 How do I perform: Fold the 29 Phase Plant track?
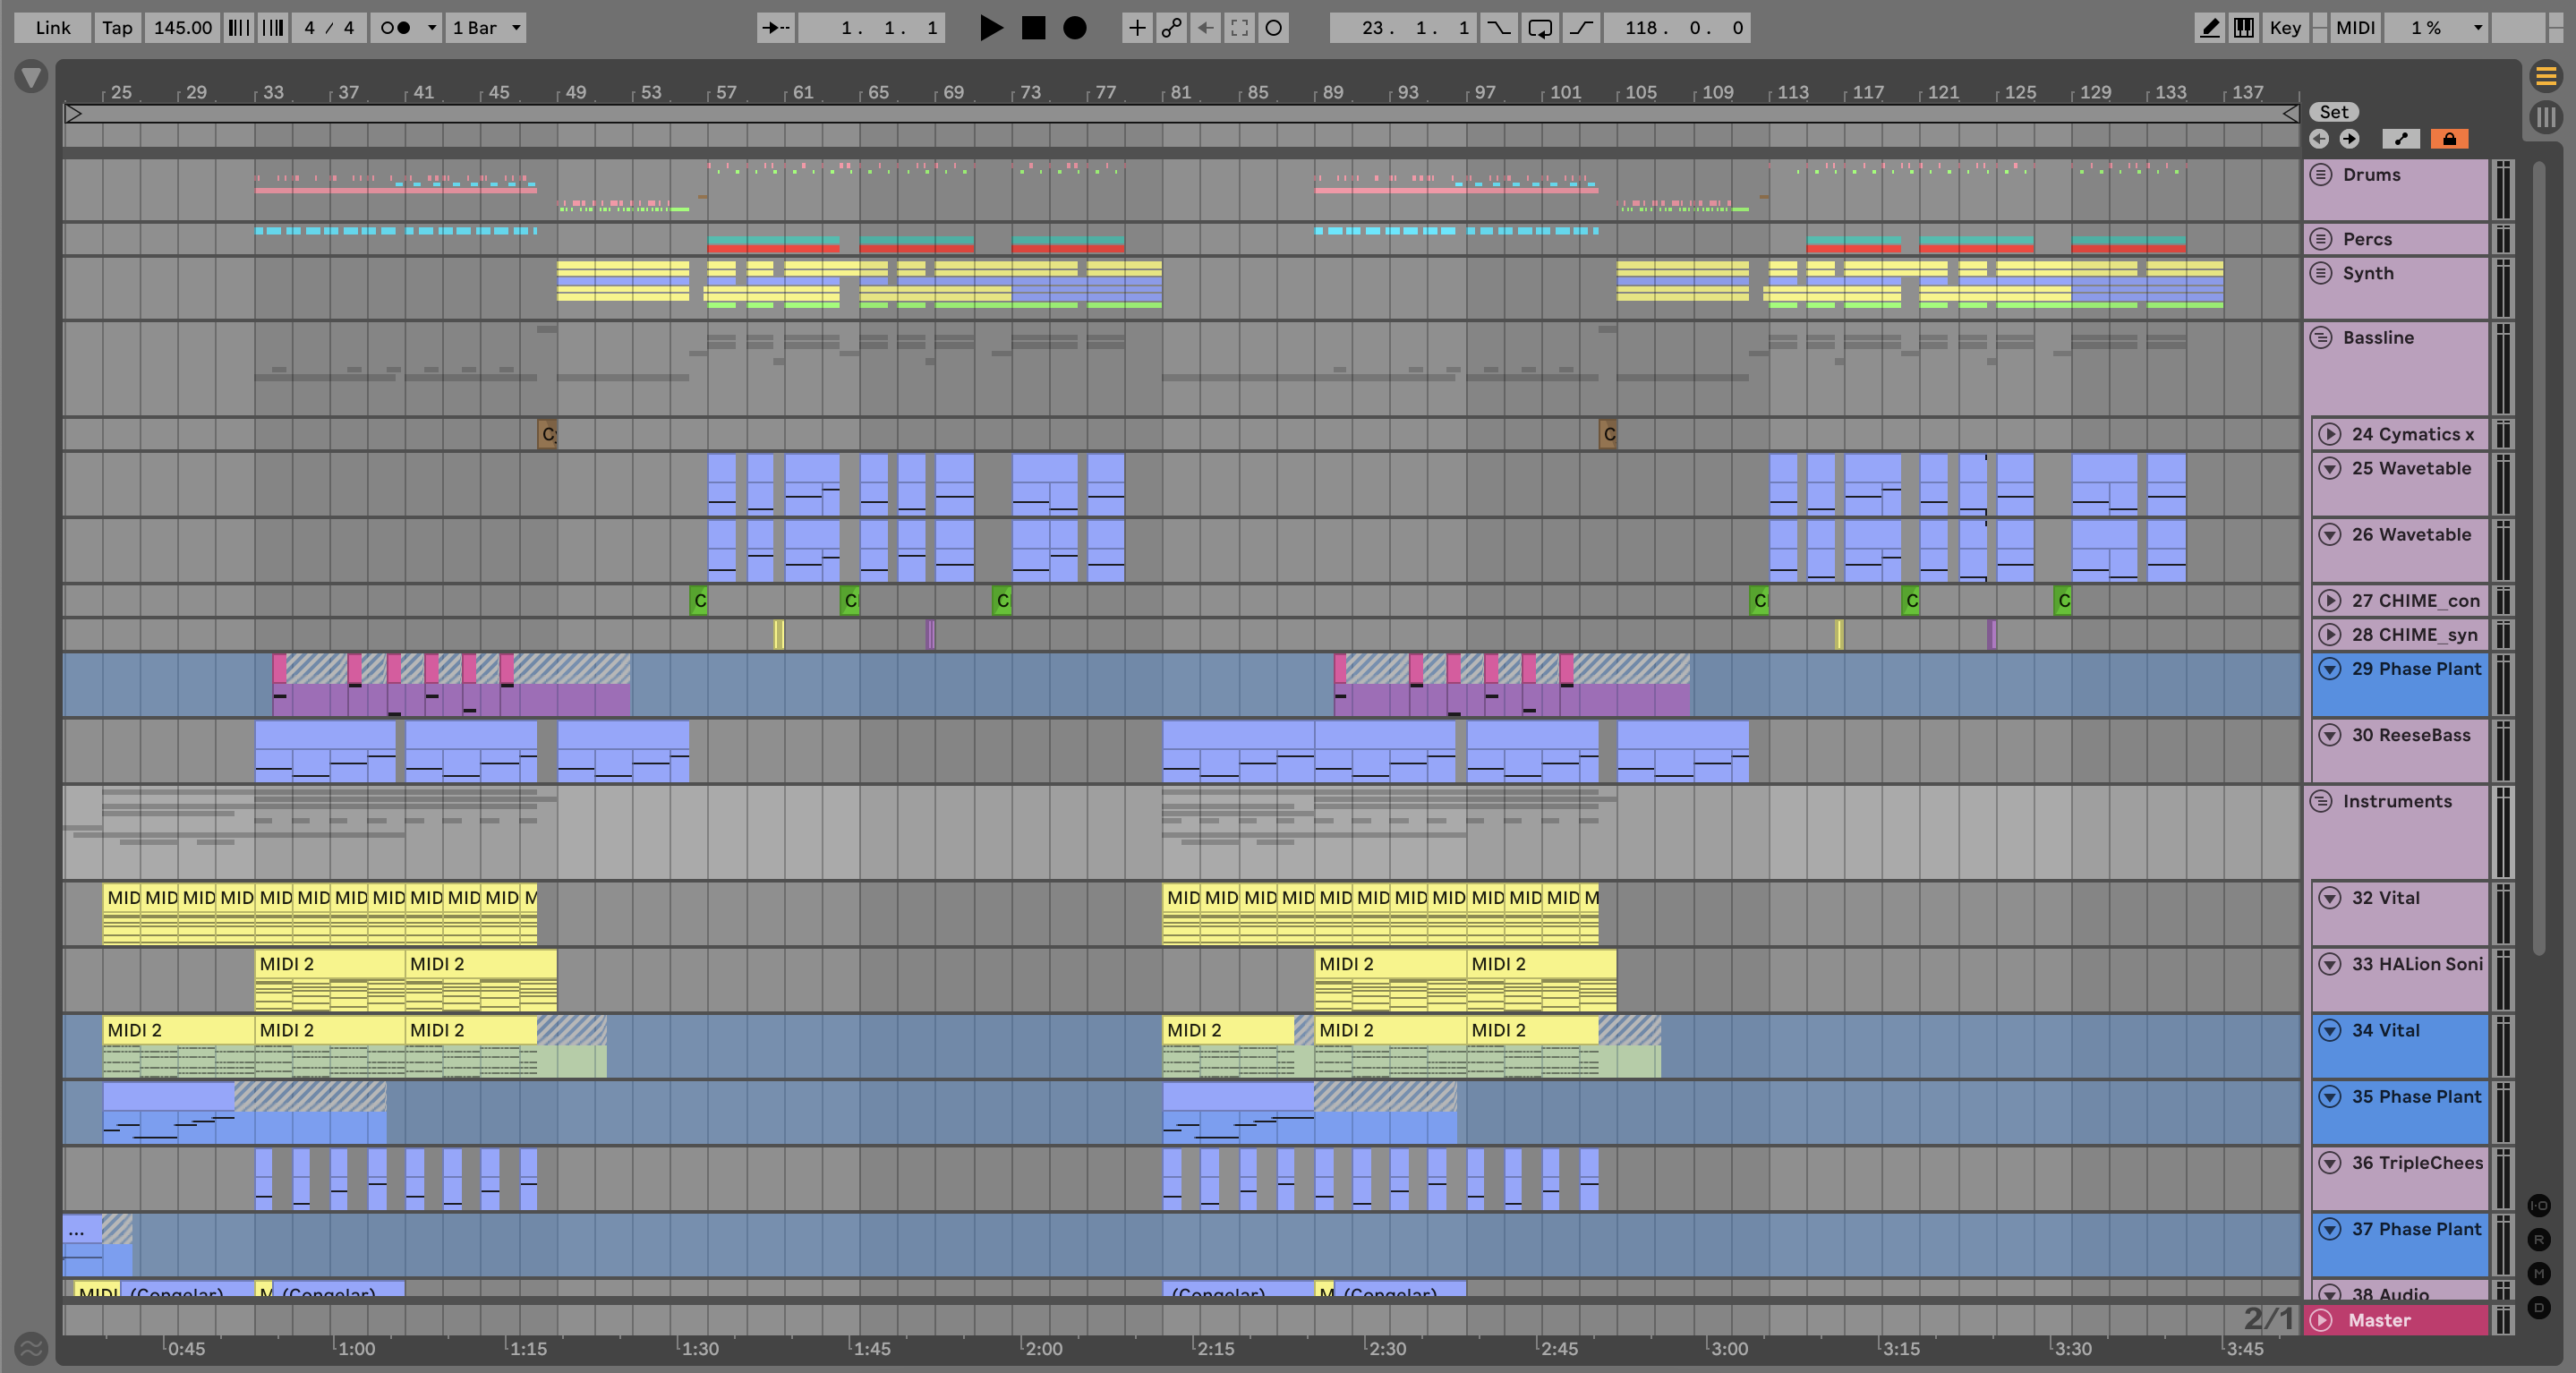click(x=2330, y=669)
